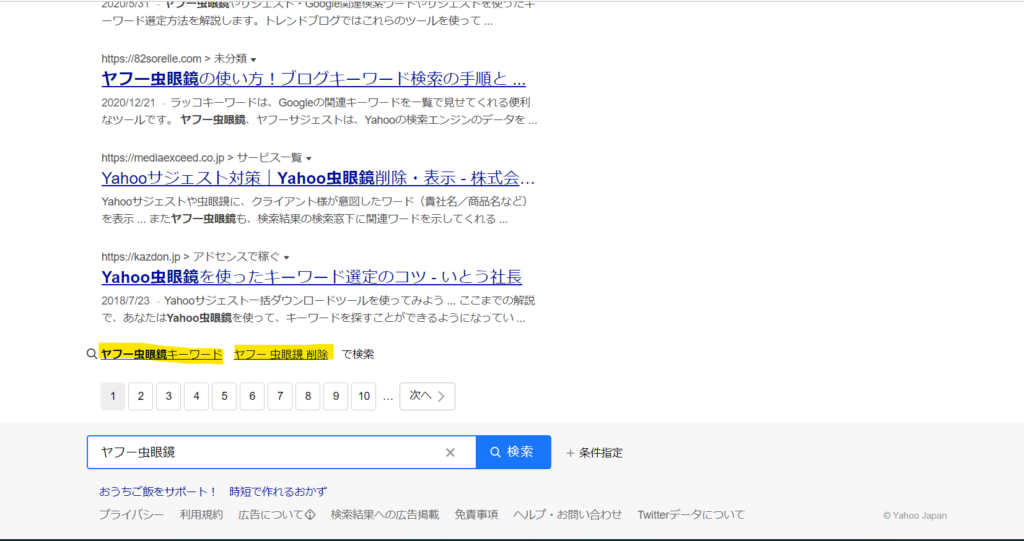The image size is (1024, 541).
Task: Expand dropdown arrow next to 82sorelle.com 未分類
Action: [253, 59]
